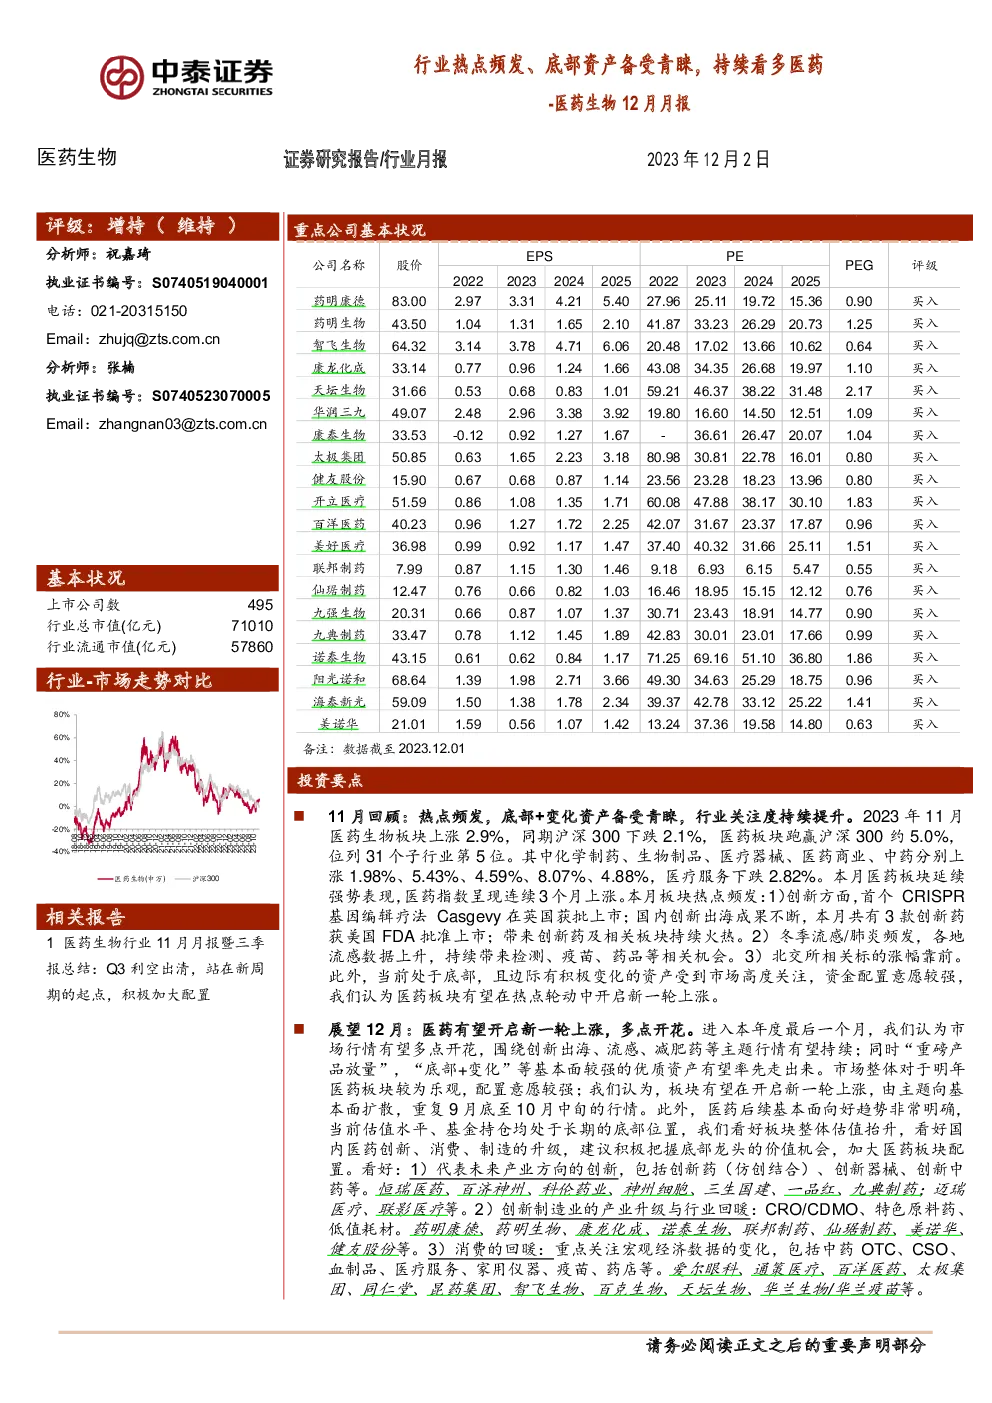Image resolution: width=992 pixels, height=1403 pixels.
Task: Click the 证券研究报告/行业月报 heading
Action: coord(366,159)
